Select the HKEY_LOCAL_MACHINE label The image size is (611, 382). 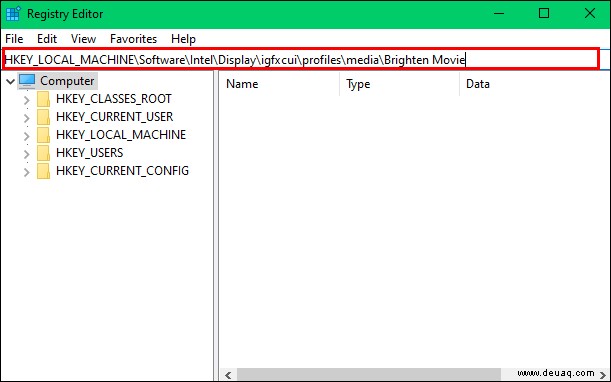click(121, 135)
